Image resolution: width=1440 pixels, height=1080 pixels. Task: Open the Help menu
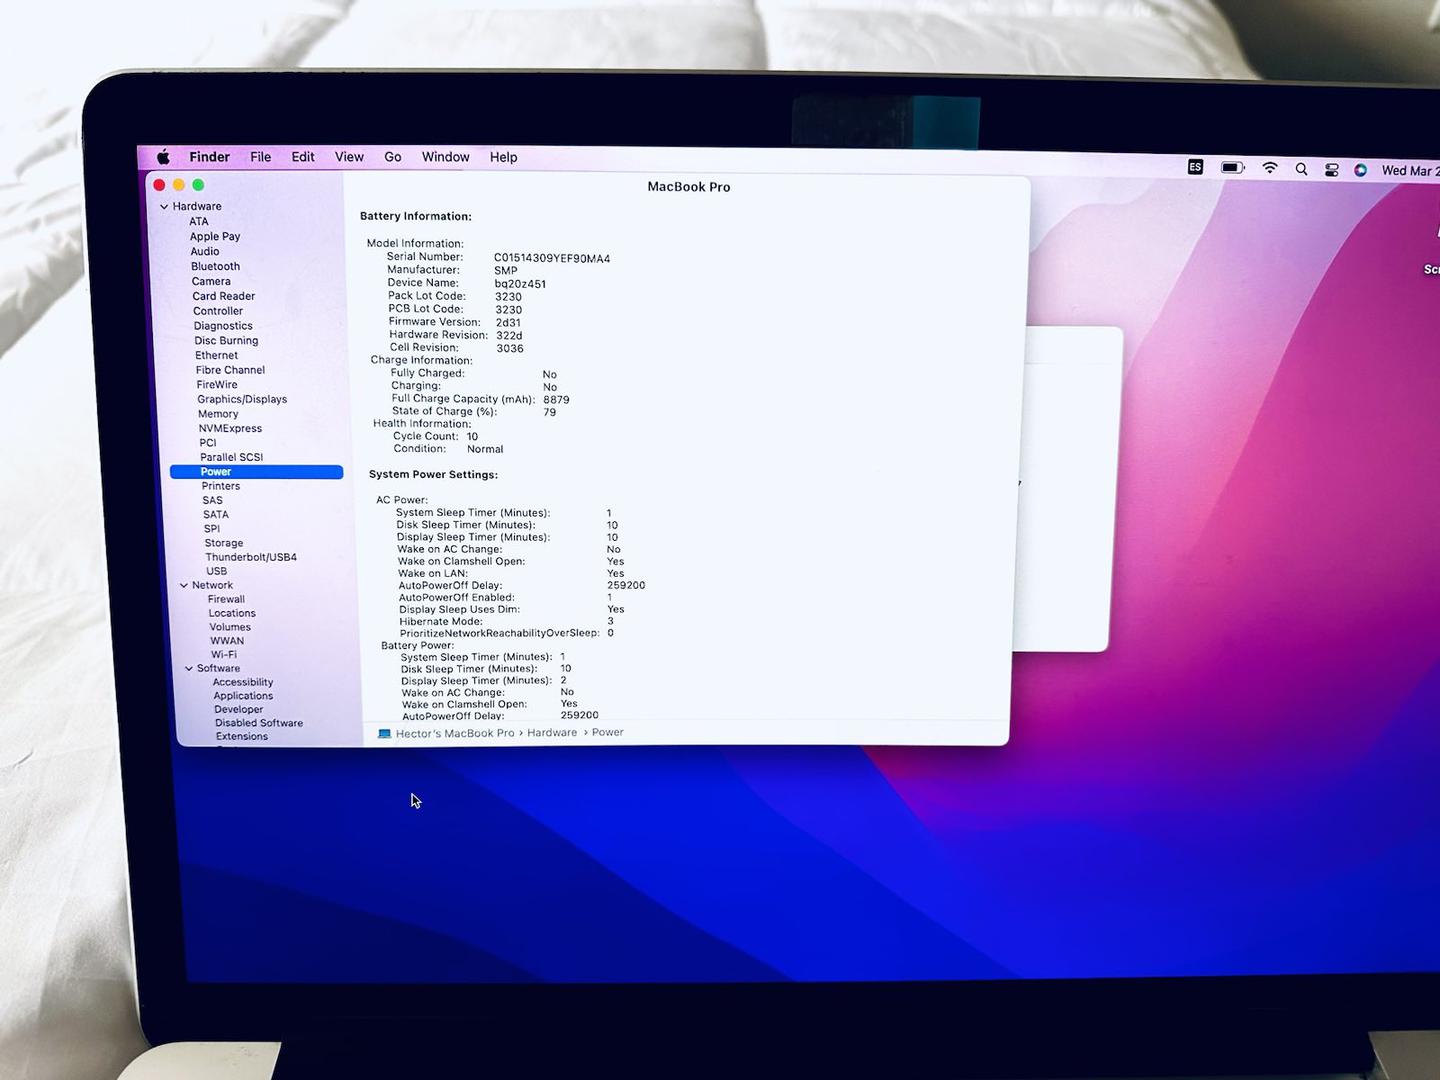pos(503,157)
